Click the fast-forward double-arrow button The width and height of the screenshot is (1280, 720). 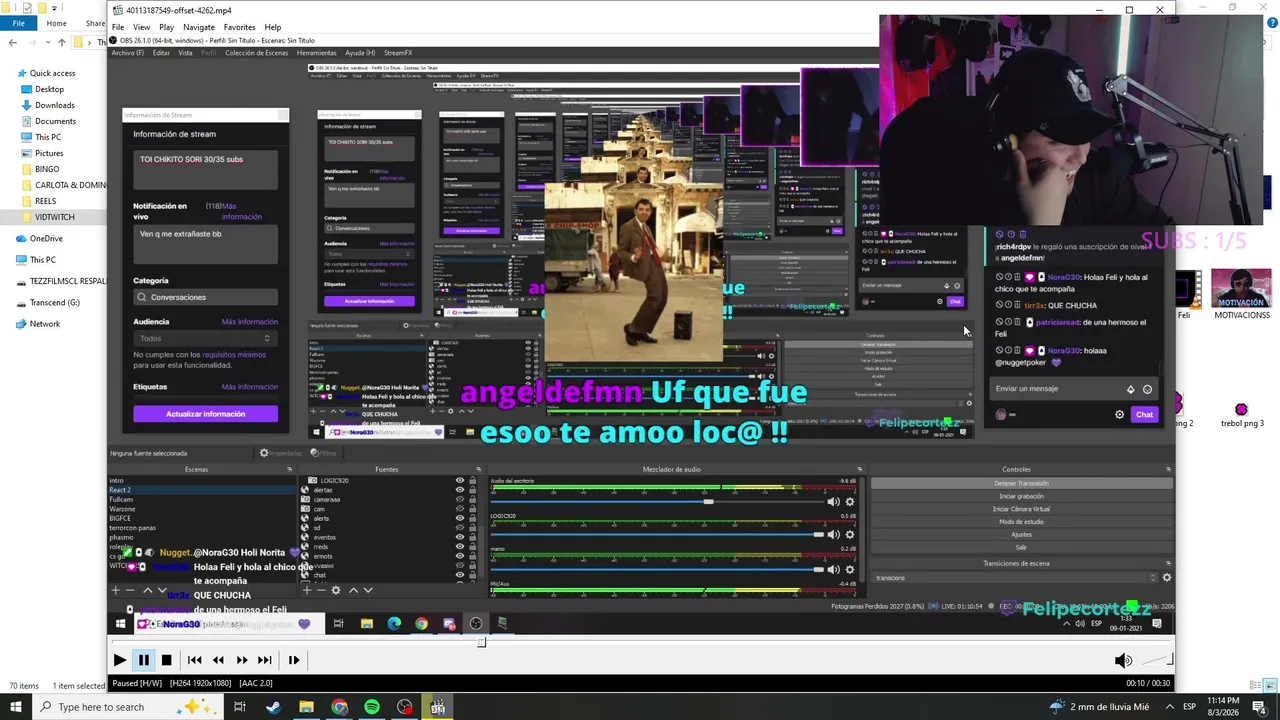pos(241,660)
